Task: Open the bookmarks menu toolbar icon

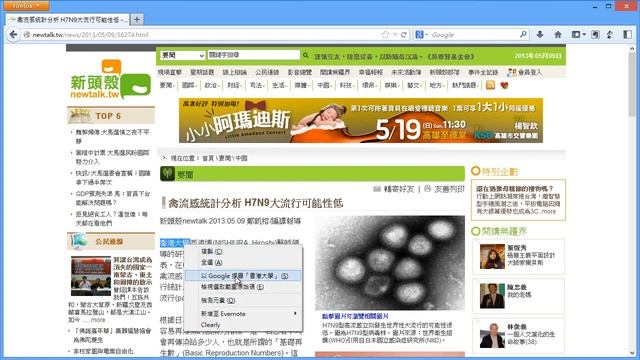Action: [x=578, y=35]
